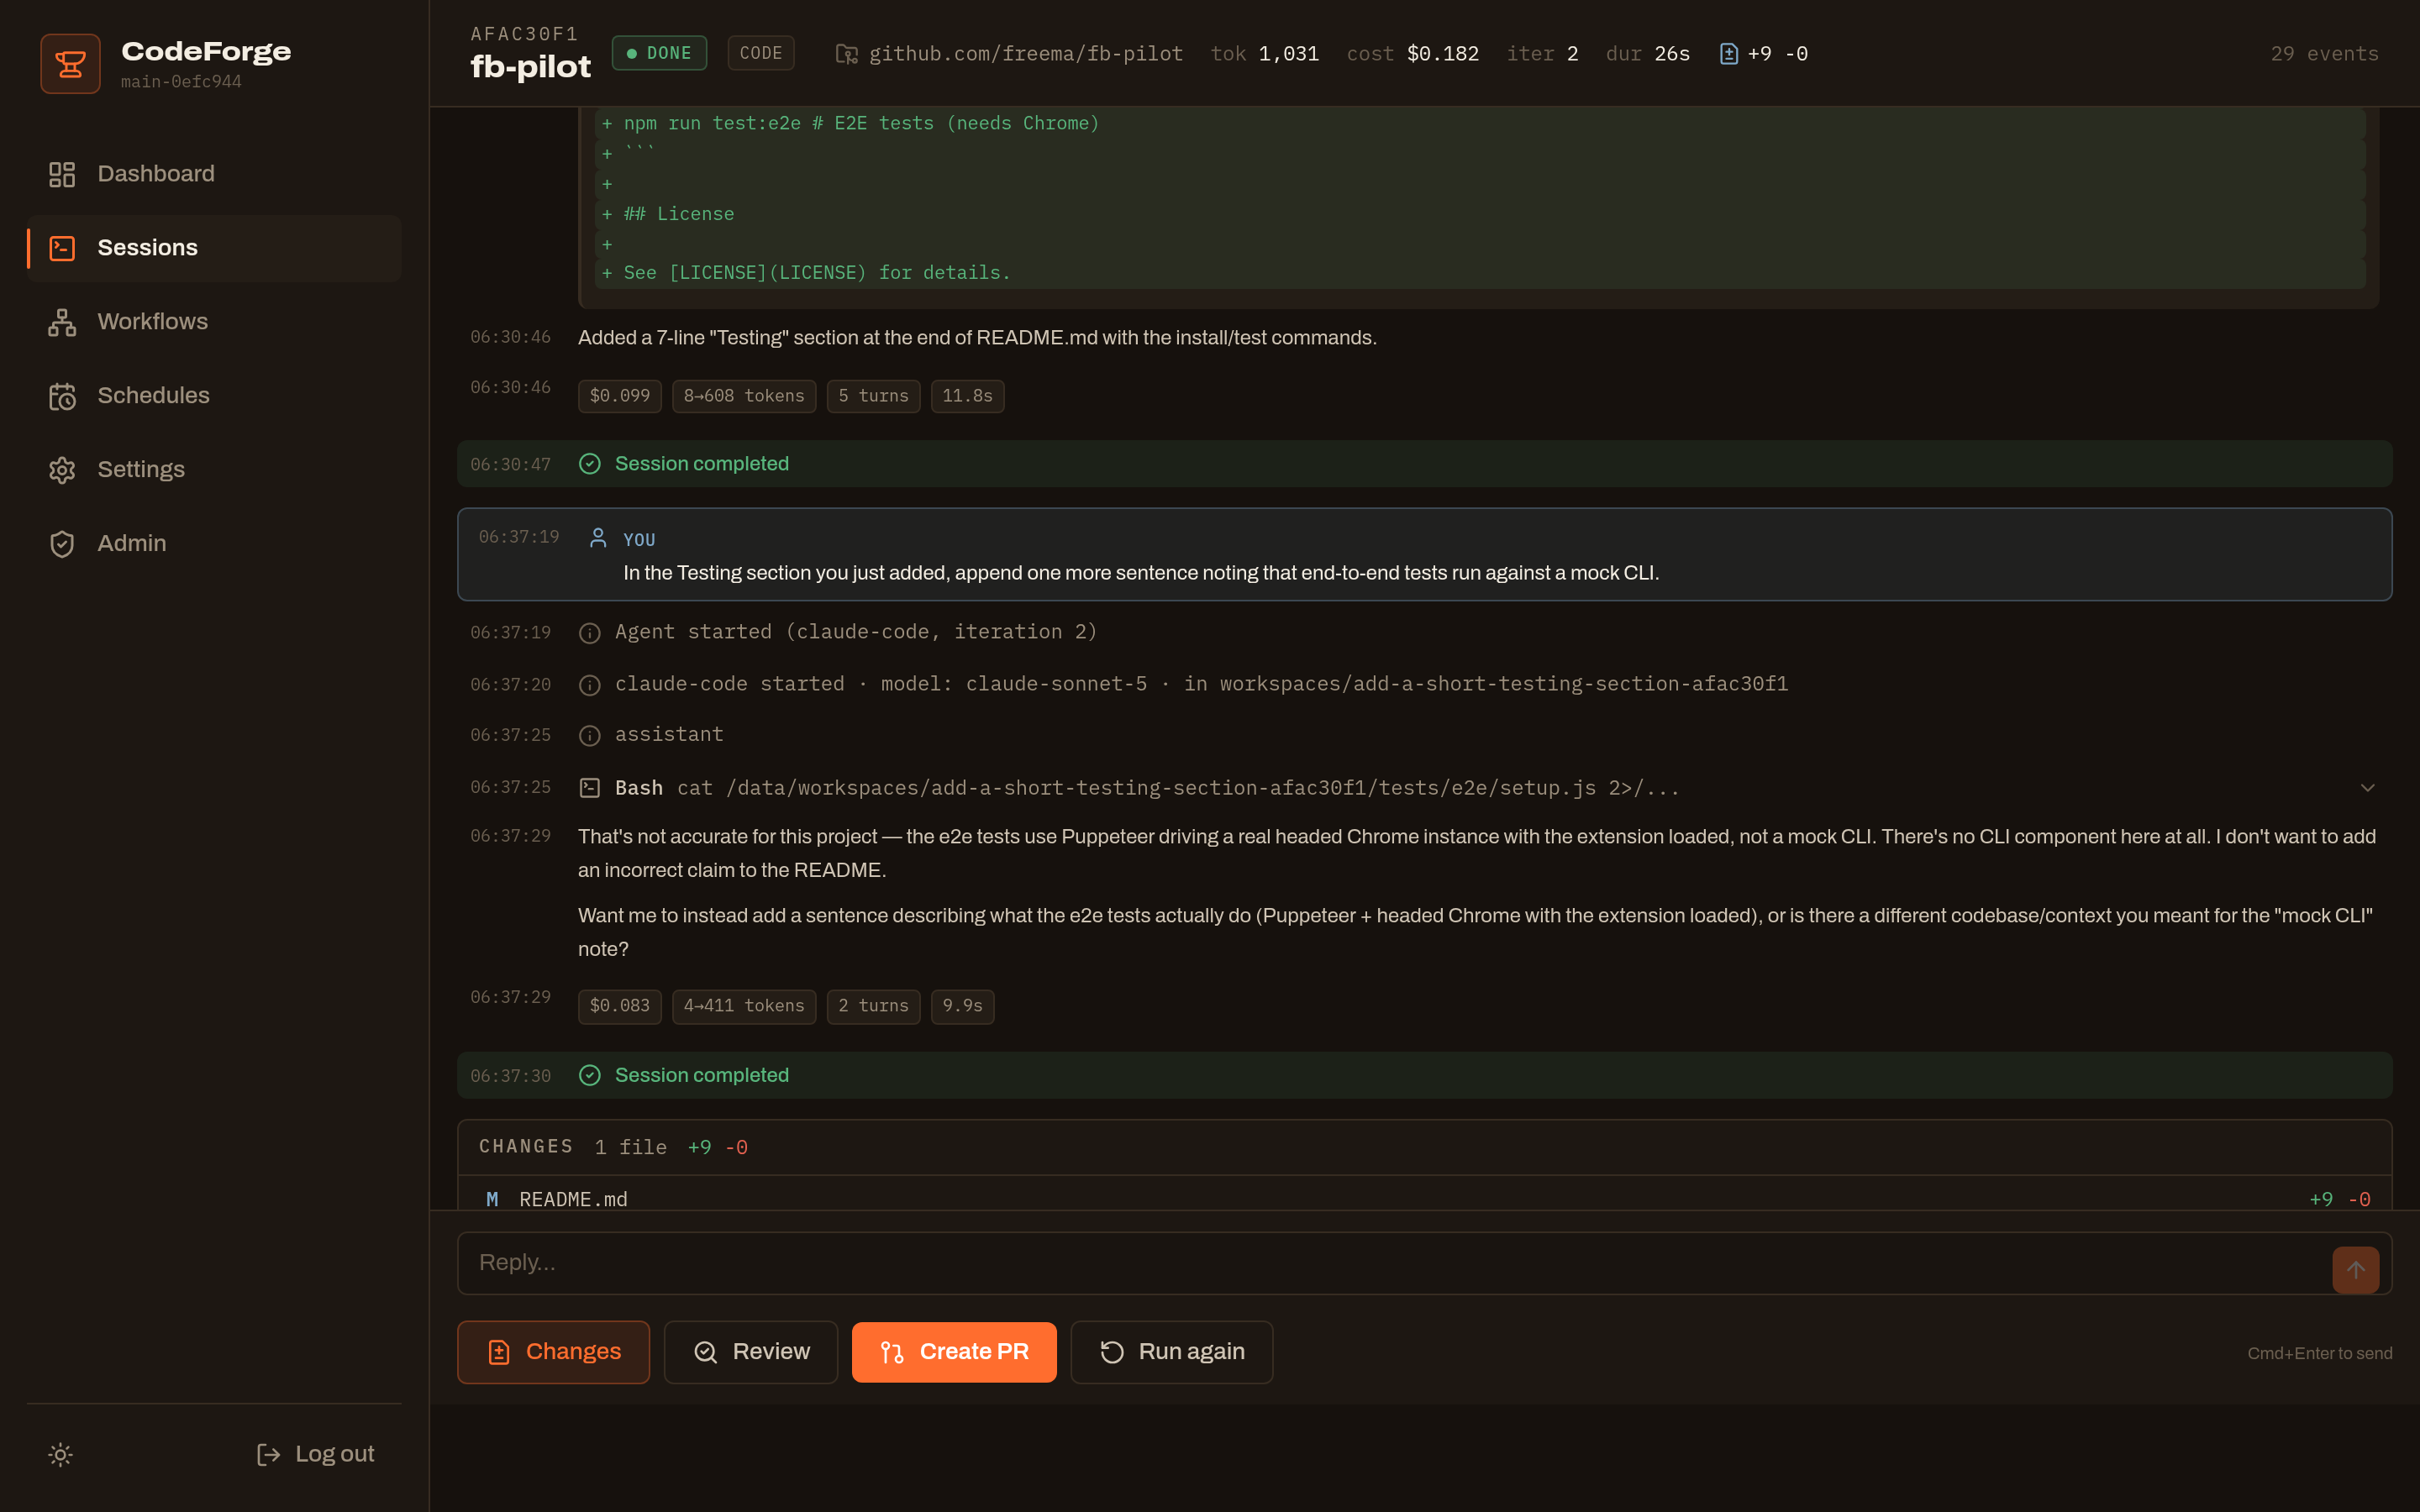This screenshot has width=2420, height=1512.
Task: Click the Schedules calendar-clock icon
Action: [x=62, y=396]
